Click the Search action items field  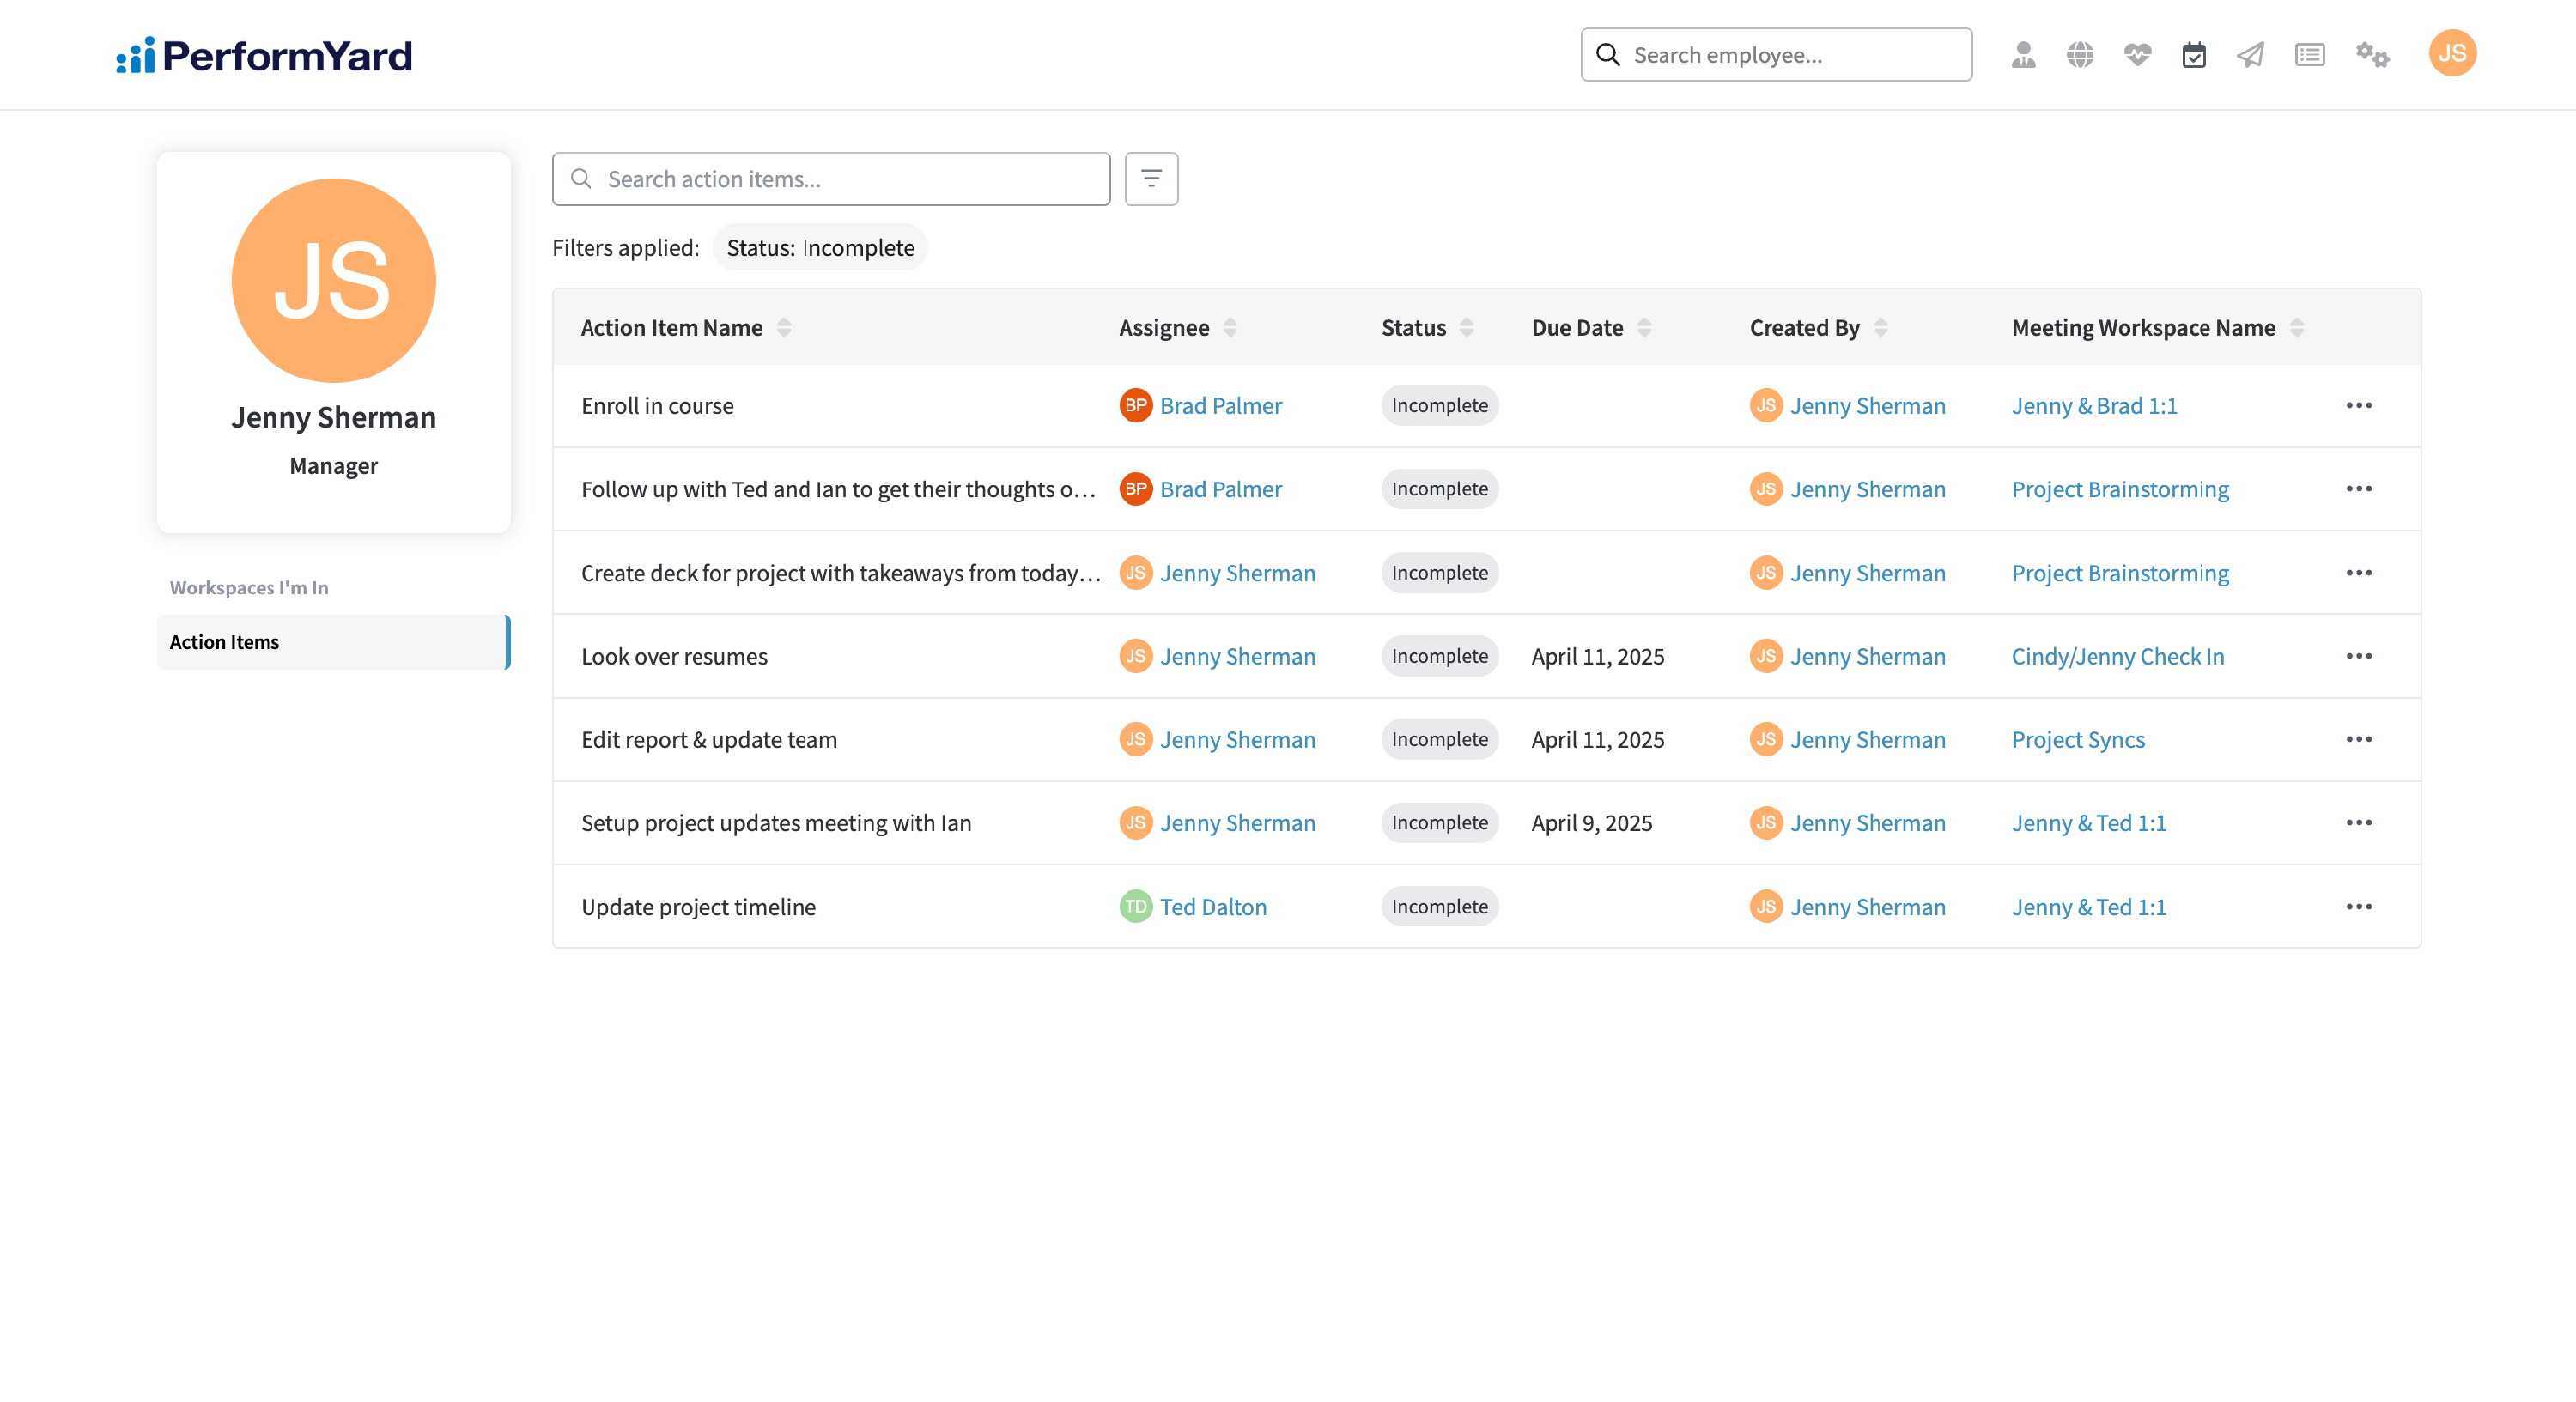pos(830,179)
